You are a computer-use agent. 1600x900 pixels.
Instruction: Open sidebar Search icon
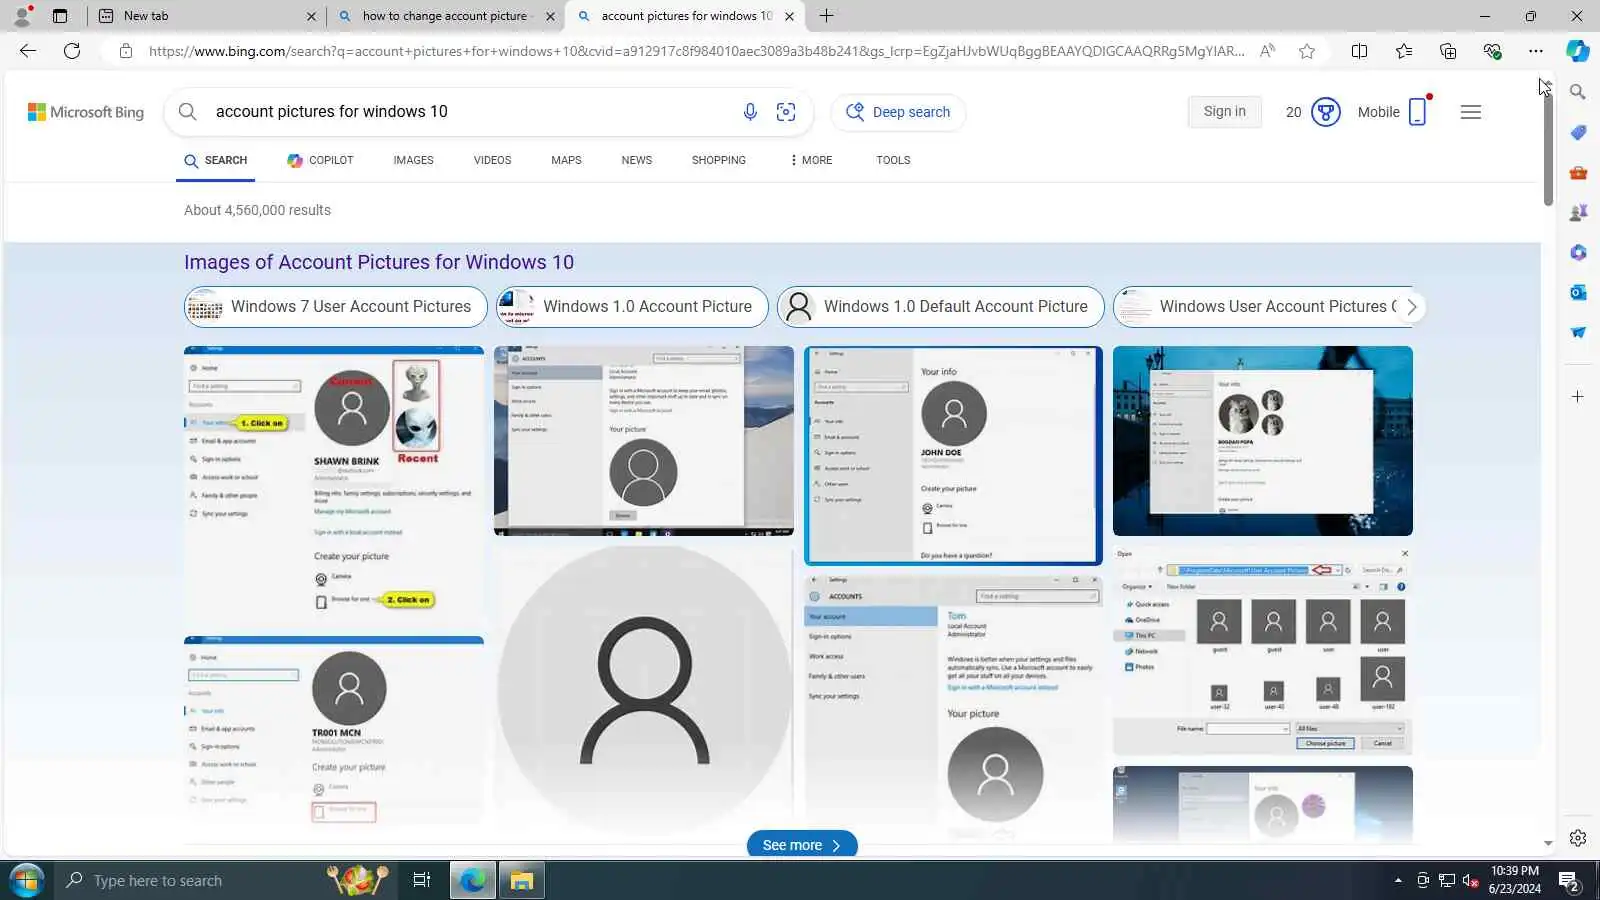tap(1578, 92)
